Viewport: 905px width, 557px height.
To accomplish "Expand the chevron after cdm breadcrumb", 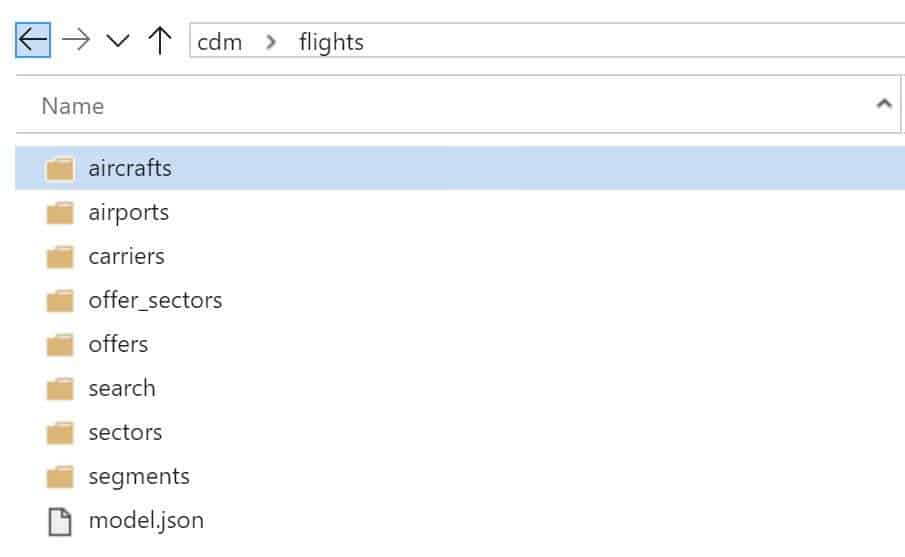I will pyautogui.click(x=270, y=42).
